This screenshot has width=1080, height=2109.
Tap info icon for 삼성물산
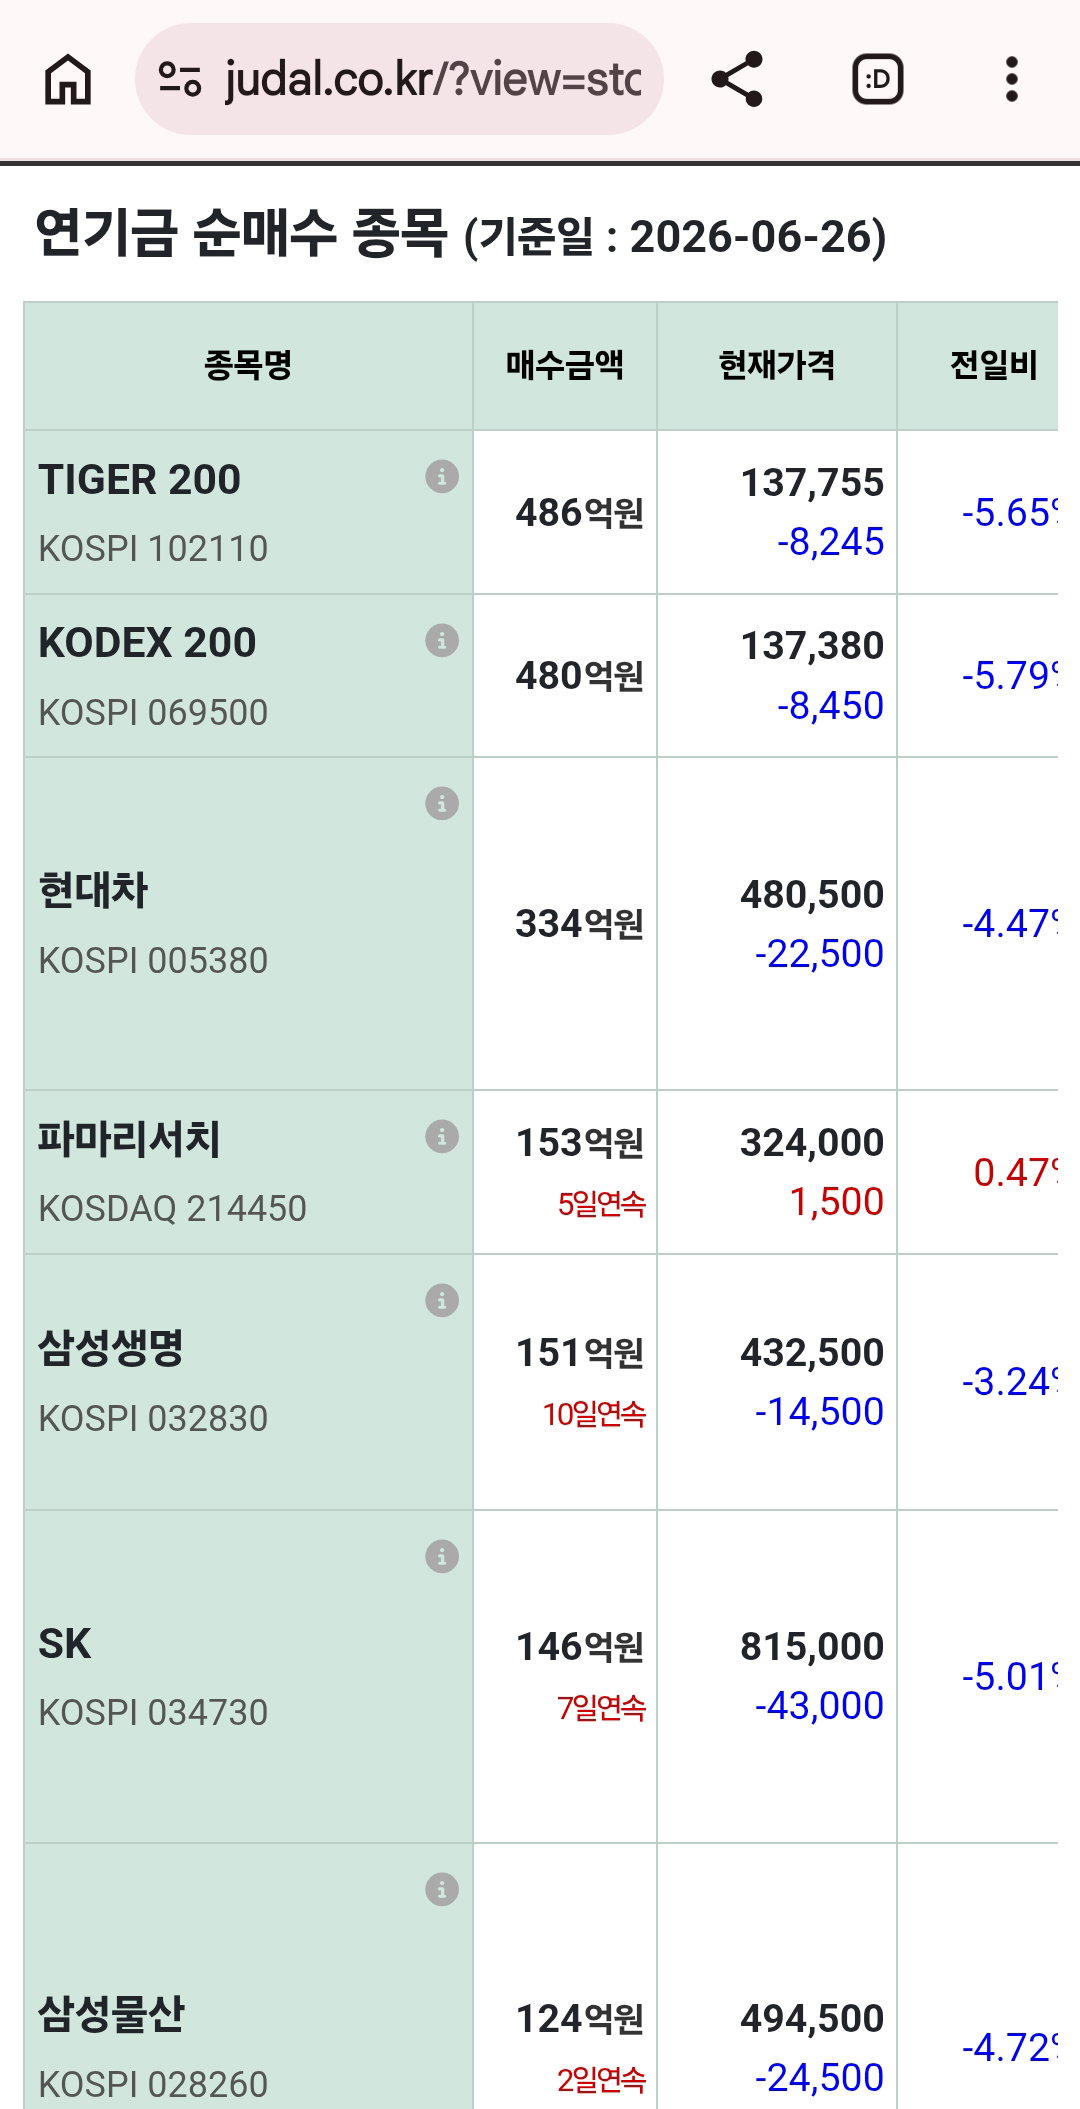coord(442,1889)
